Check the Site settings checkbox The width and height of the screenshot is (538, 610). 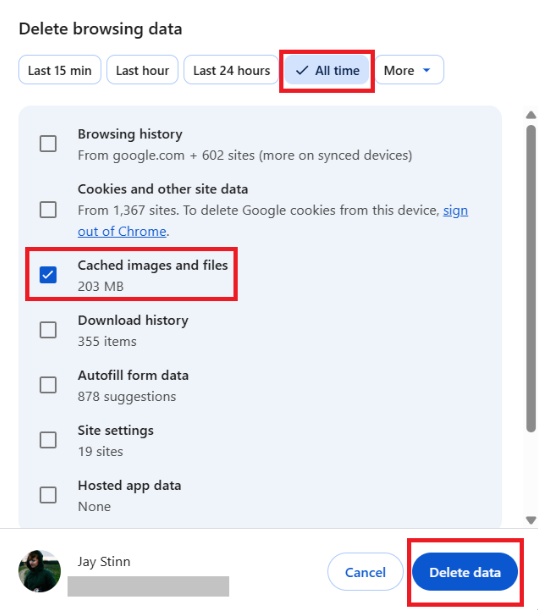48,440
